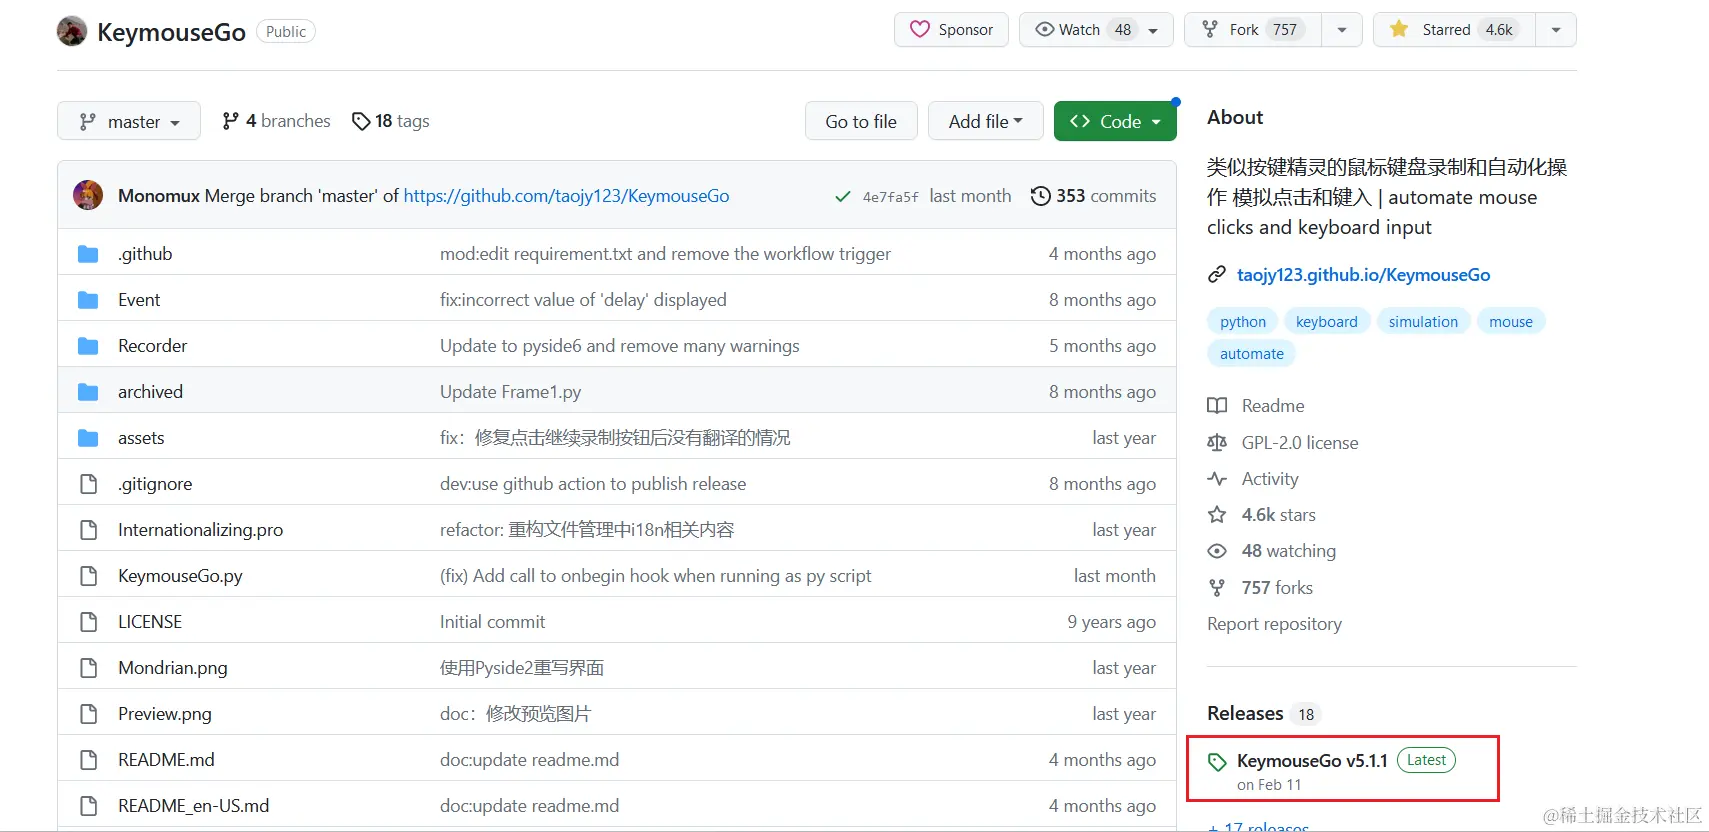The height and width of the screenshot is (832, 1709).
Task: Click the pulse icon beside Activity
Action: point(1217,479)
